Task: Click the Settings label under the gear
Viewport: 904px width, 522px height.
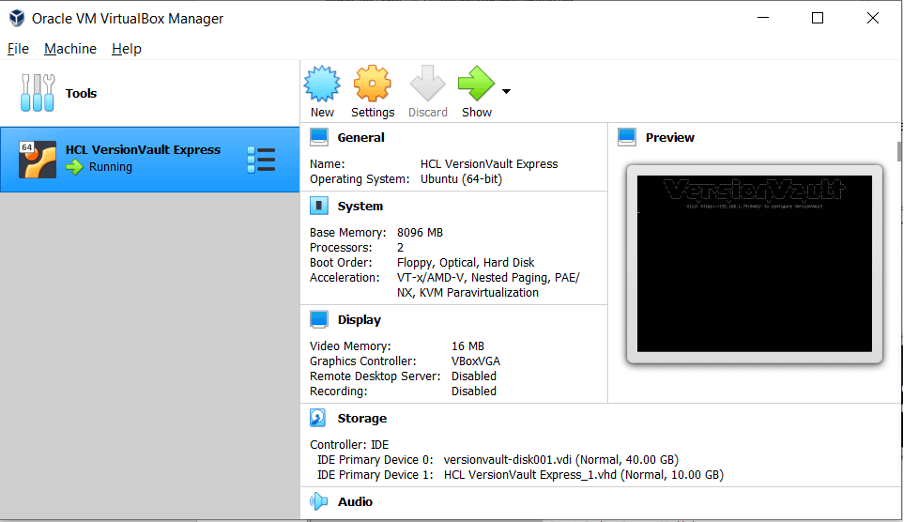Action: coord(372,112)
